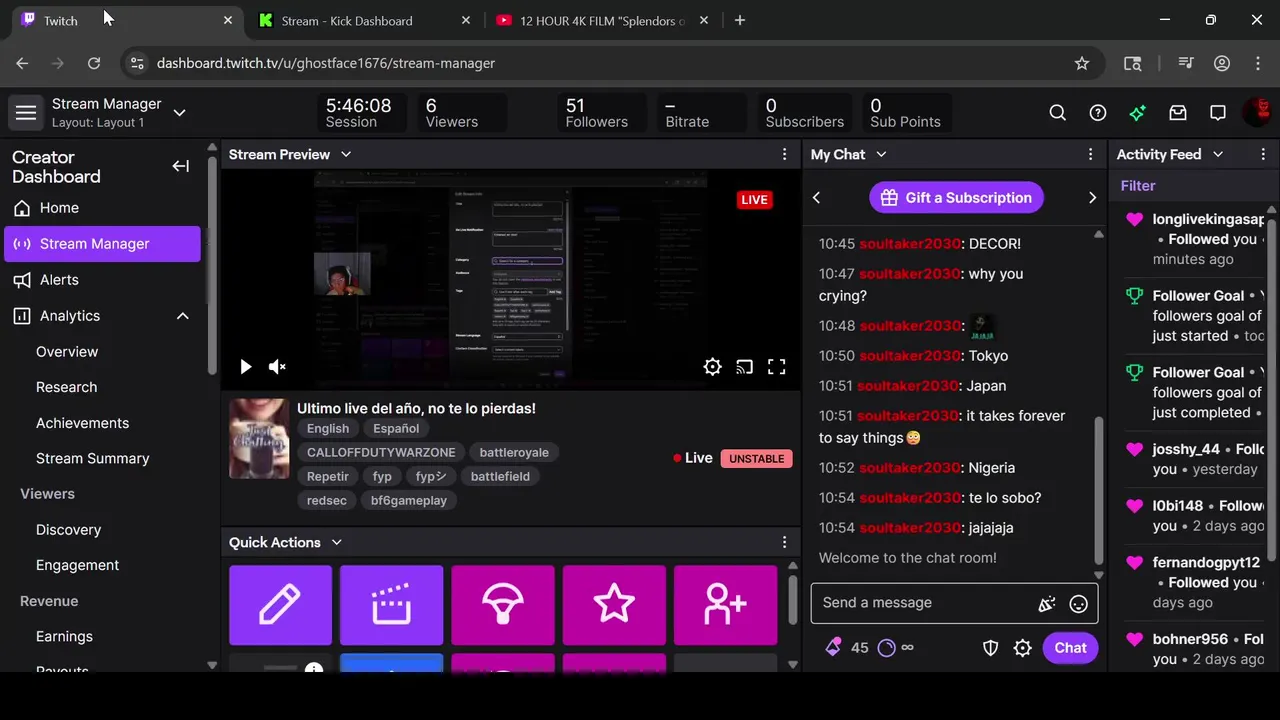
Task: Go to Home in sidebar
Action: tap(102, 208)
